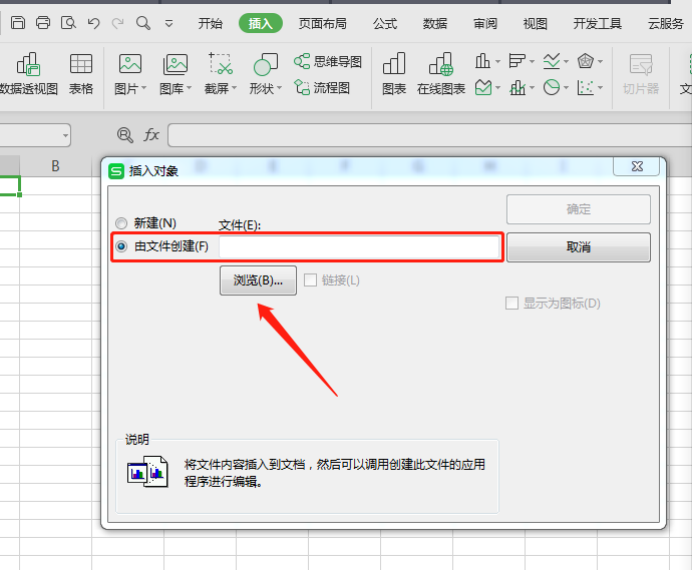Insert a pie chart from ribbon
The height and width of the screenshot is (571, 692).
(x=552, y=87)
